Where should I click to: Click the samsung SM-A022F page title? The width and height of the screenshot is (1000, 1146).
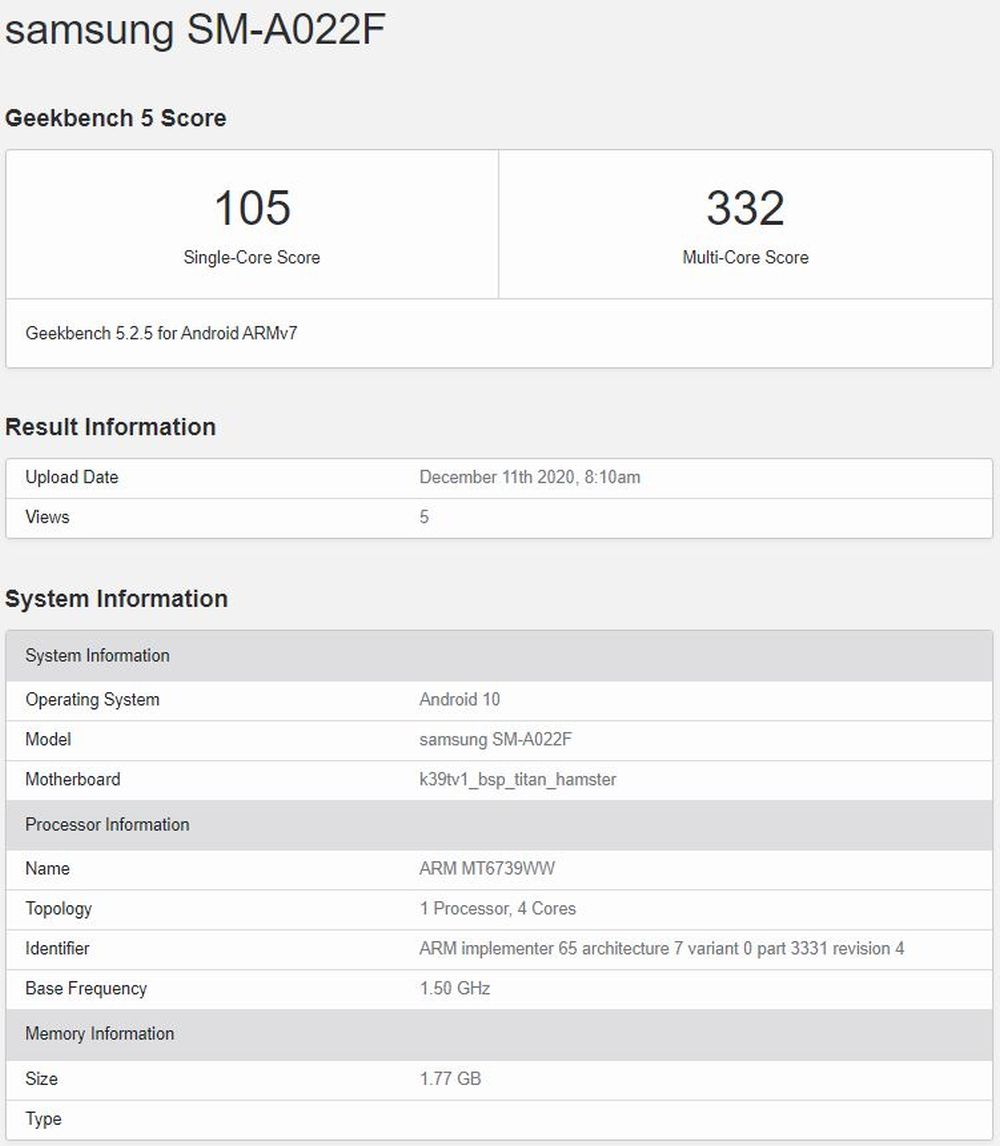click(x=196, y=30)
